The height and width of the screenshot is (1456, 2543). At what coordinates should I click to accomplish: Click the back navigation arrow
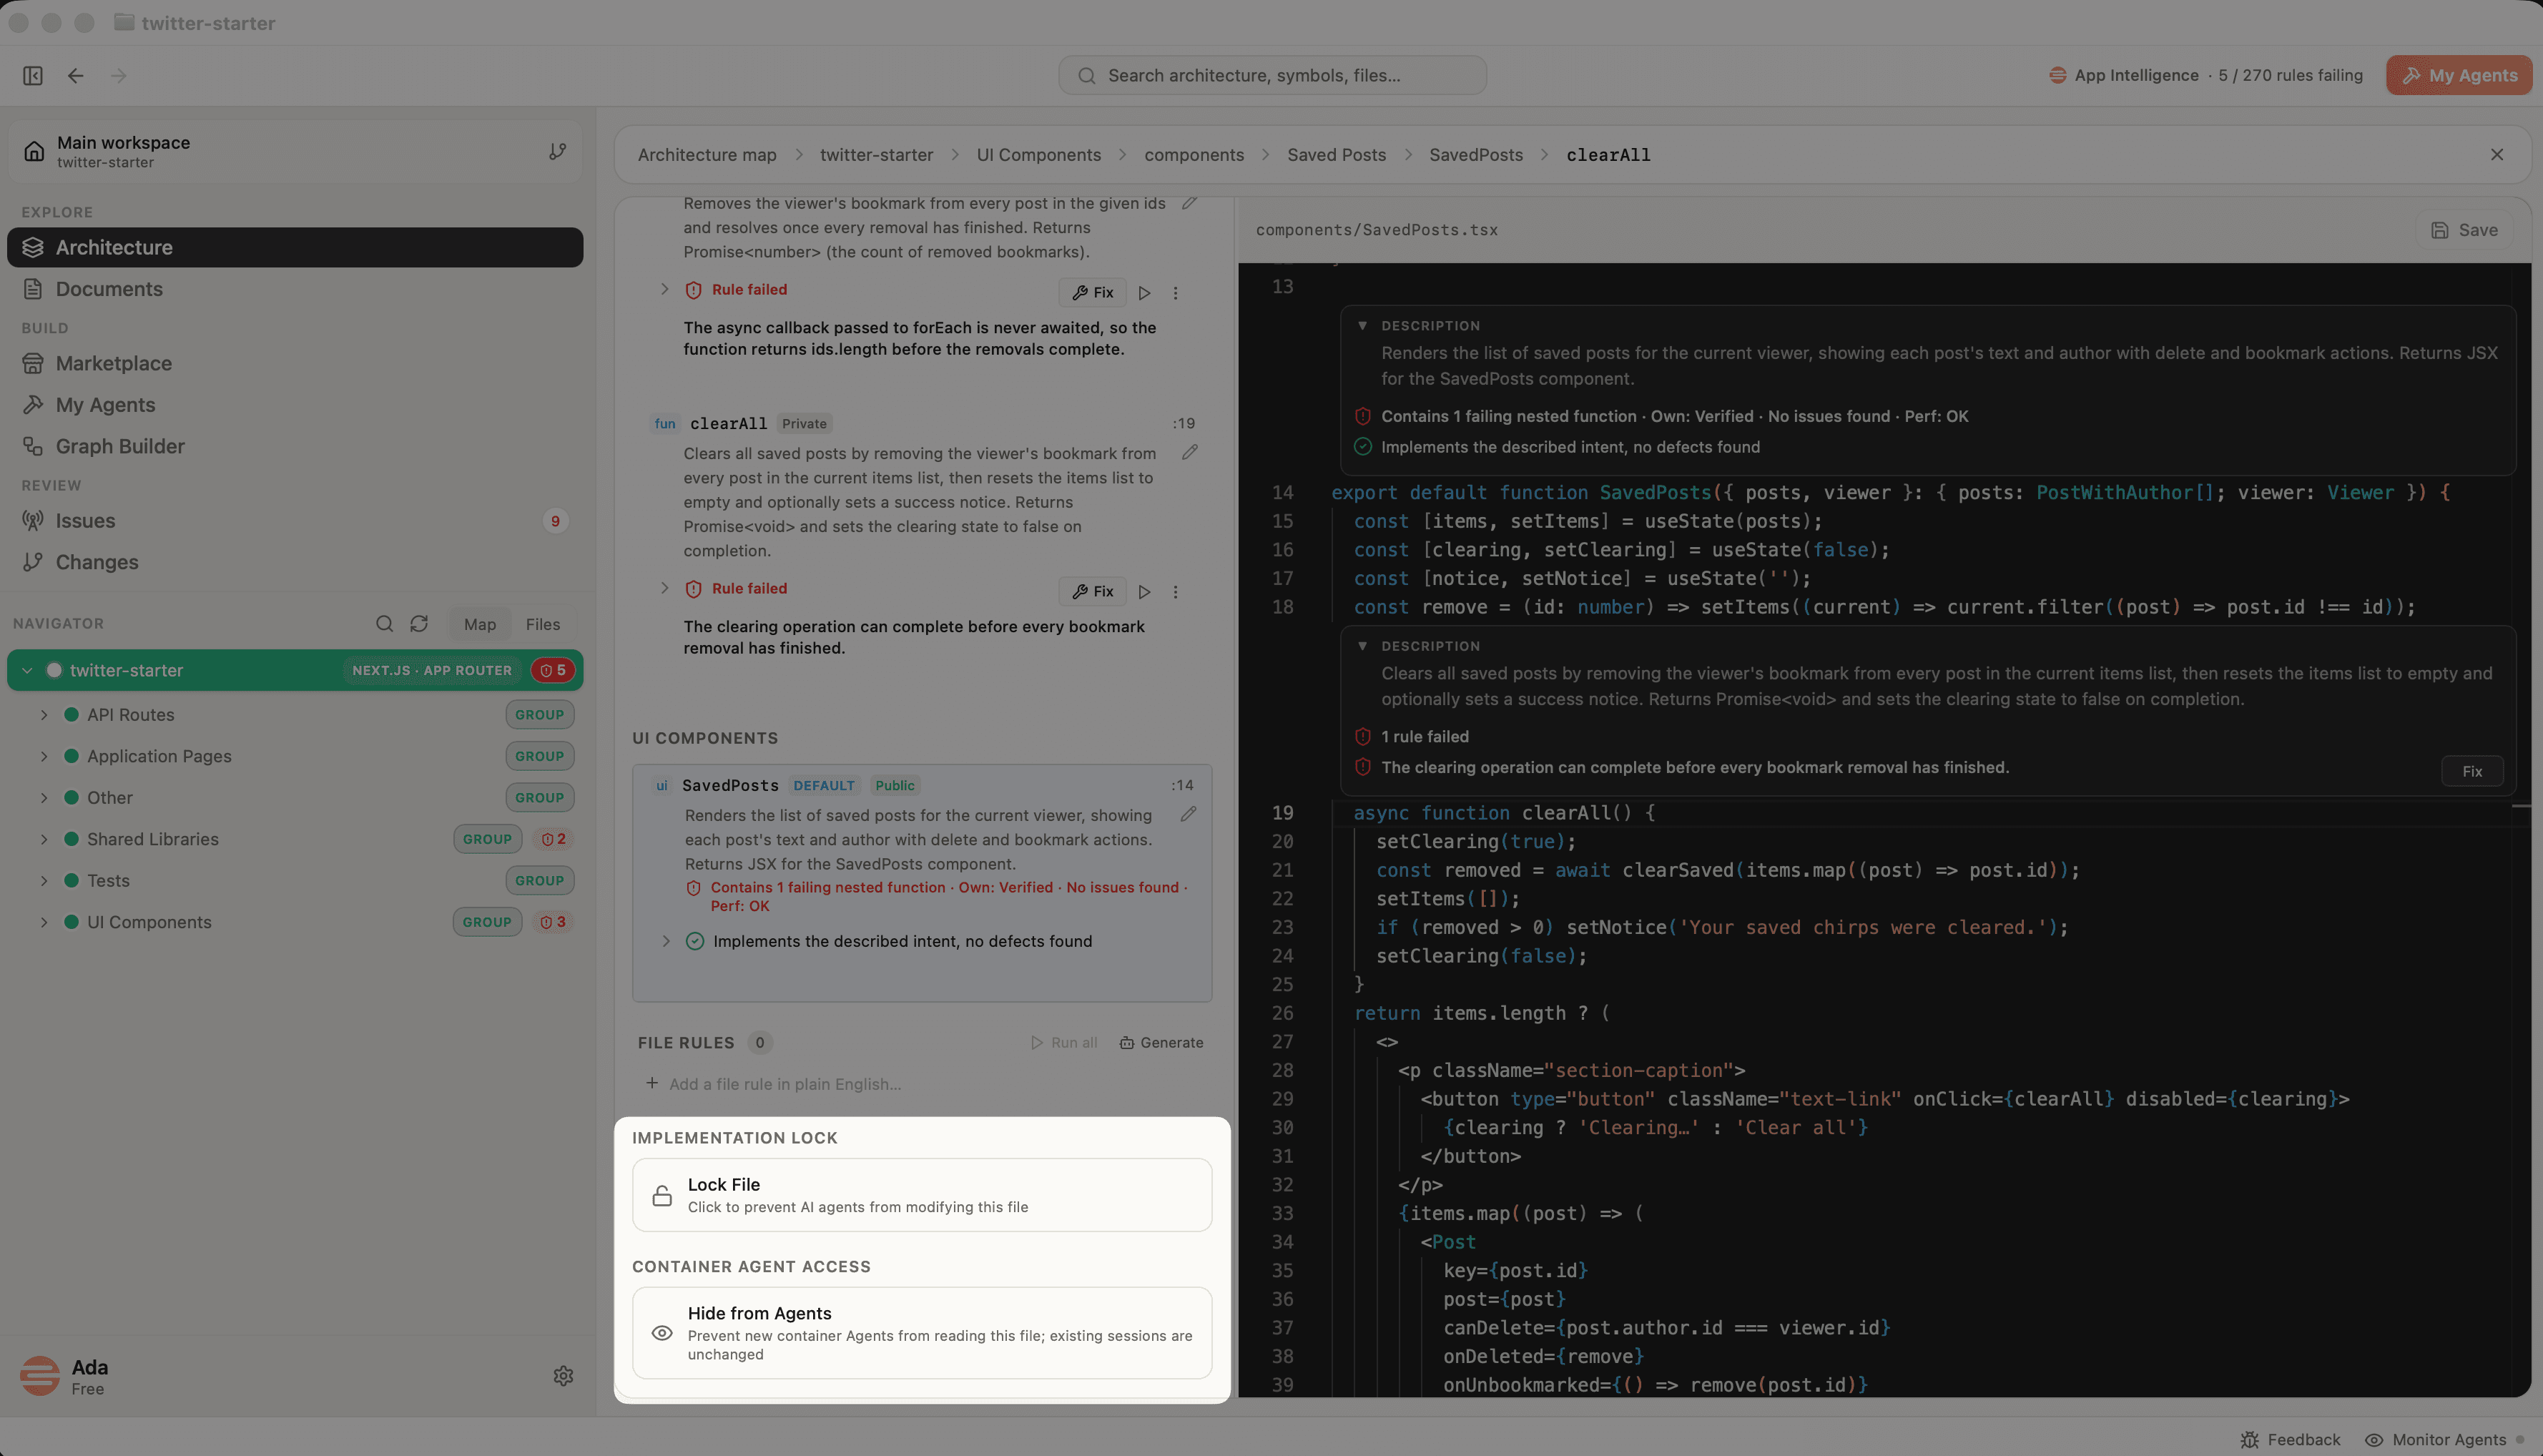pyautogui.click(x=76, y=75)
